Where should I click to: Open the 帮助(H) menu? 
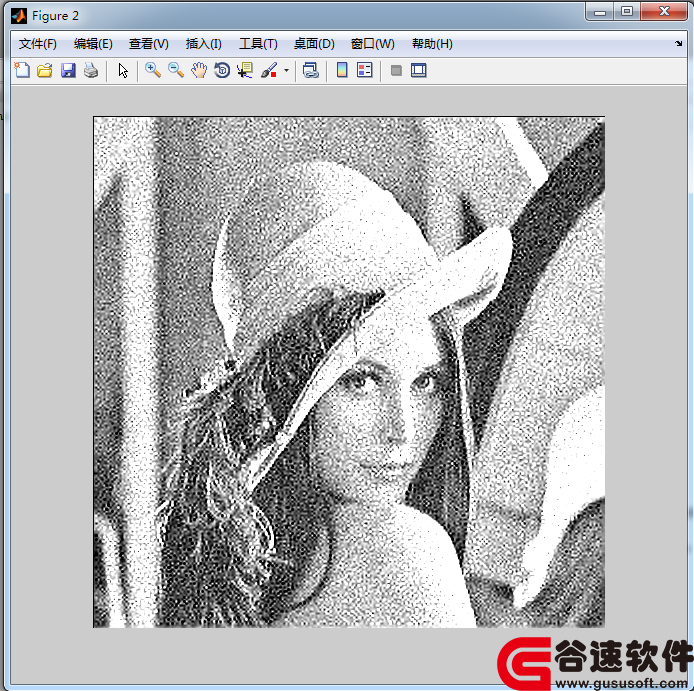click(432, 44)
